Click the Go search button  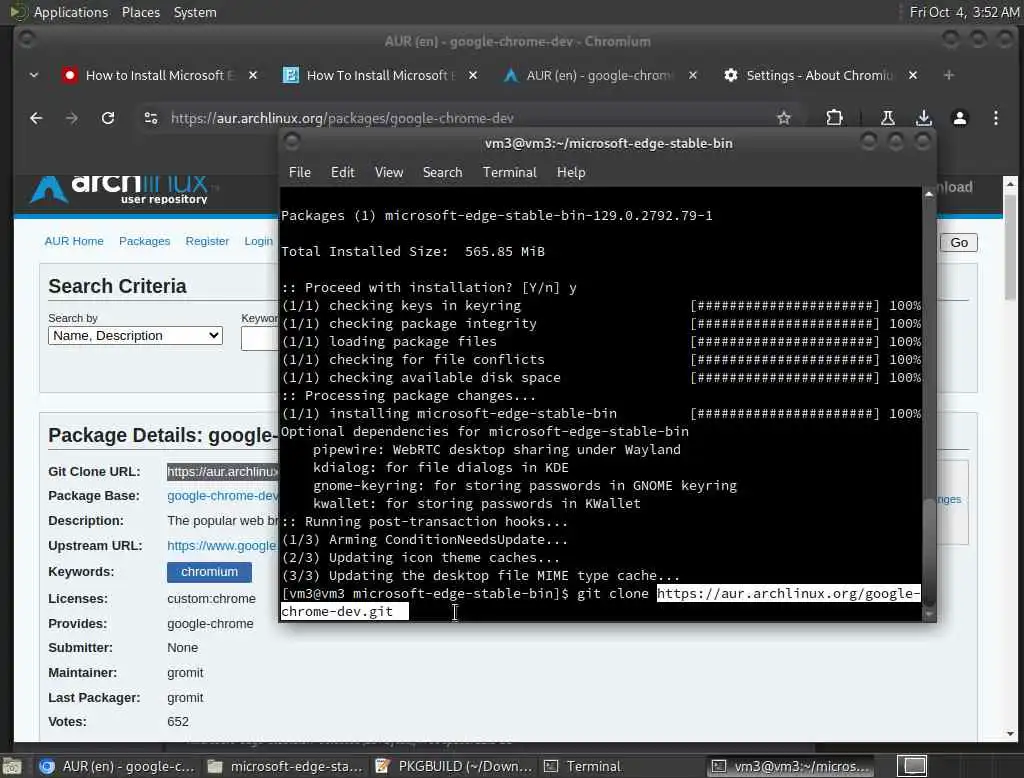point(959,243)
